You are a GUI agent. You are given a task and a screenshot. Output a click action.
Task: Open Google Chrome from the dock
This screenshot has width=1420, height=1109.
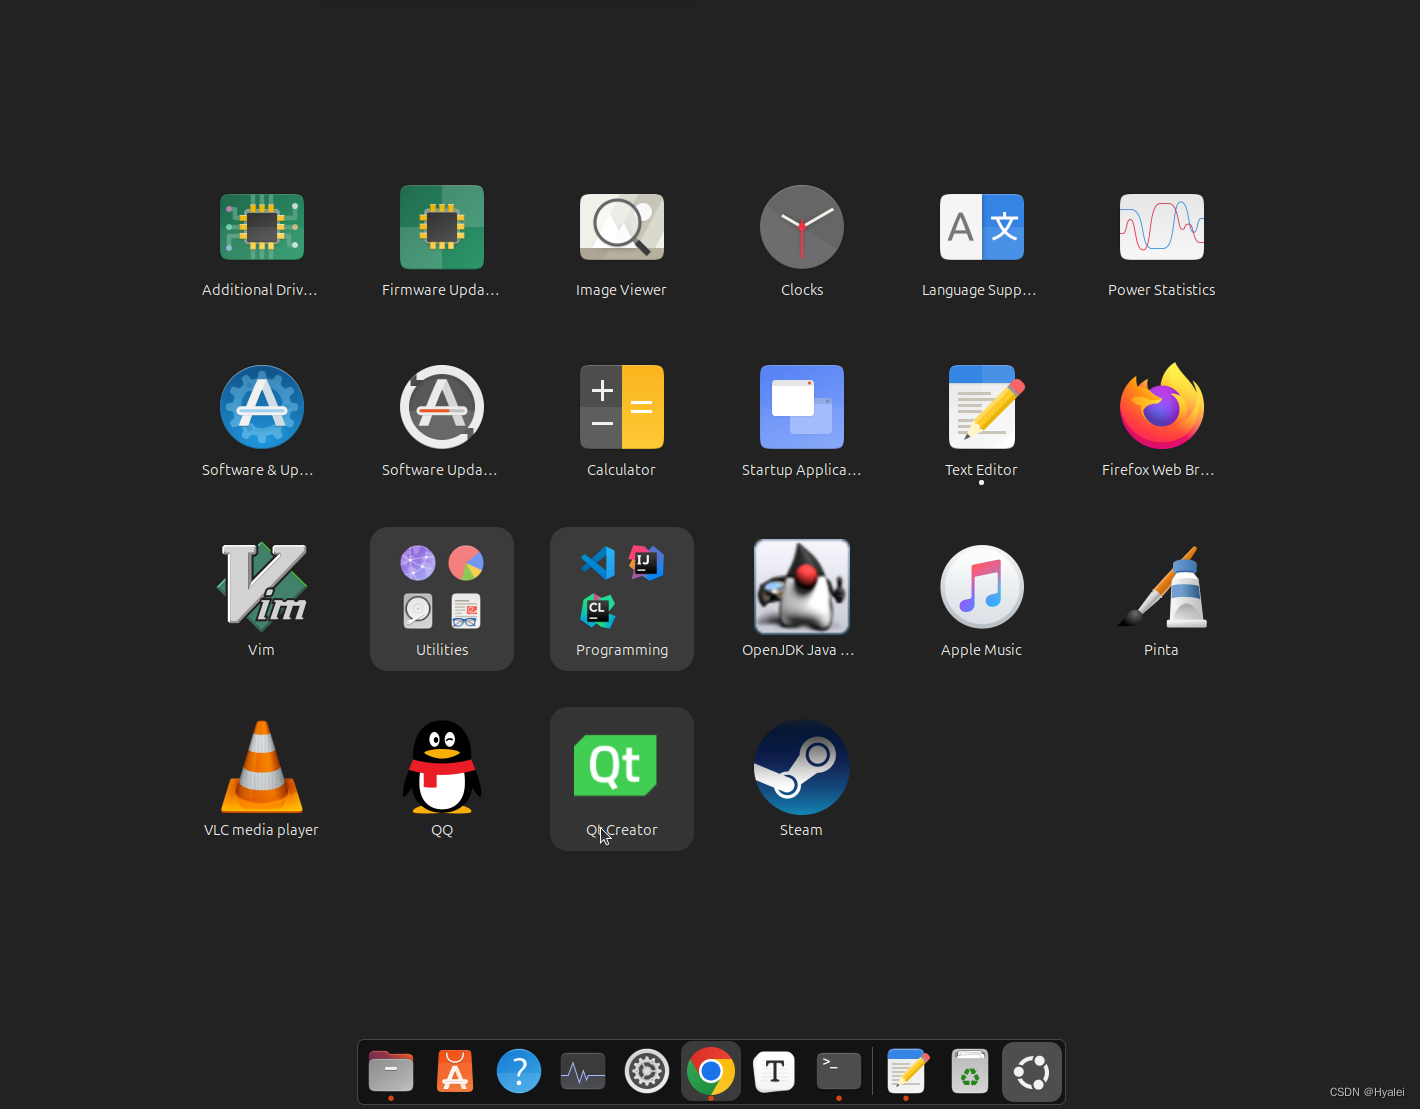pos(710,1071)
